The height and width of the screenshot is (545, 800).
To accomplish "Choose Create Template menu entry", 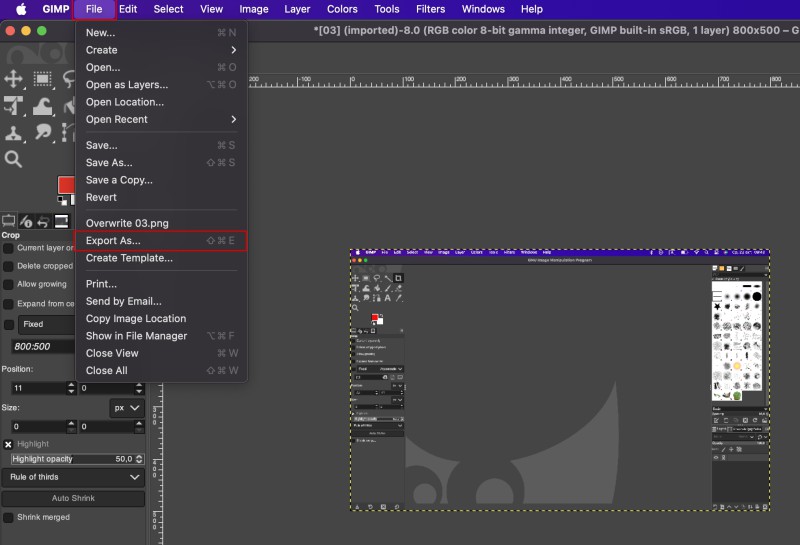I will (x=161, y=258).
